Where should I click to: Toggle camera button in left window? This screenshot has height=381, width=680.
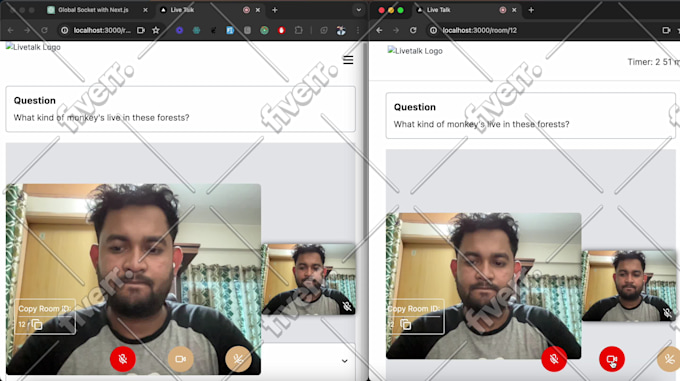pos(180,359)
